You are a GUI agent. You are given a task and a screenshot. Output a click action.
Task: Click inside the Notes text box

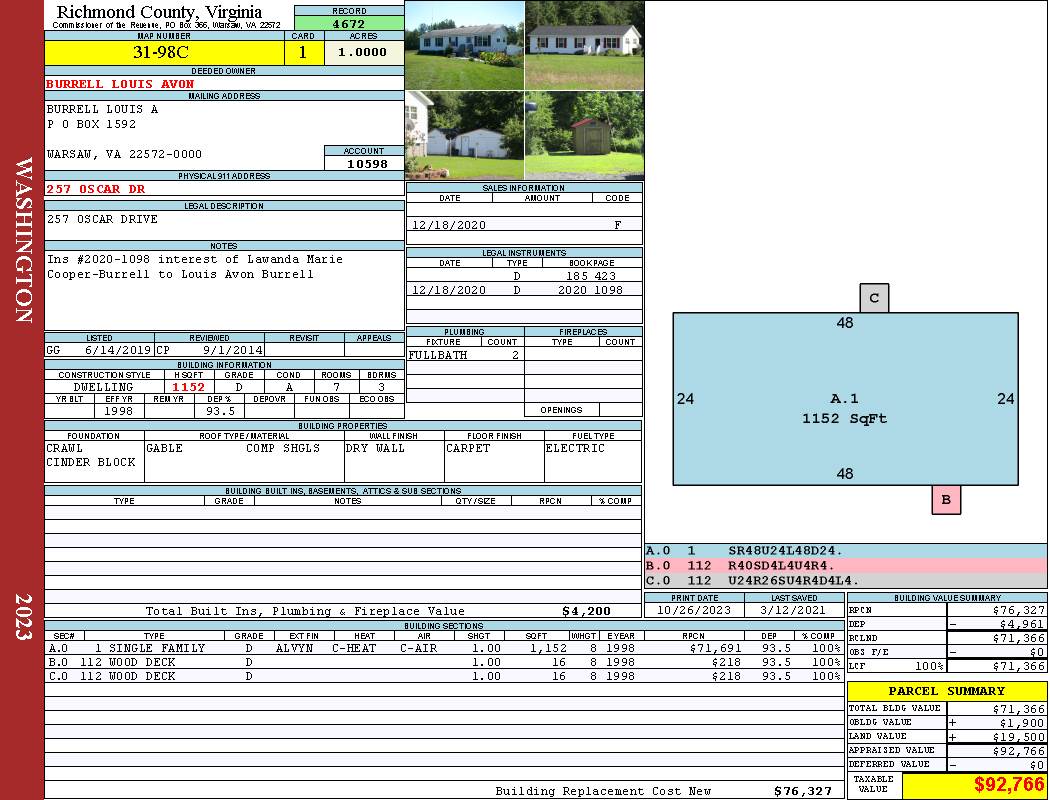pos(223,290)
